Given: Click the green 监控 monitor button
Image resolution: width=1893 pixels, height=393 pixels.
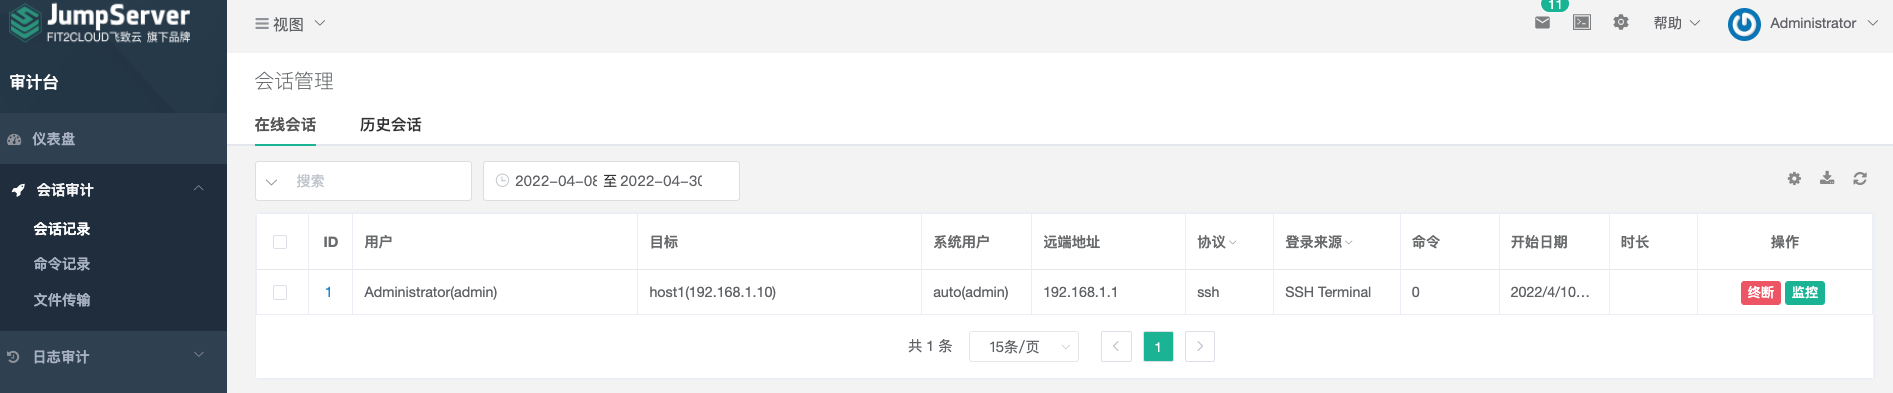Looking at the screenshot, I should [1804, 293].
